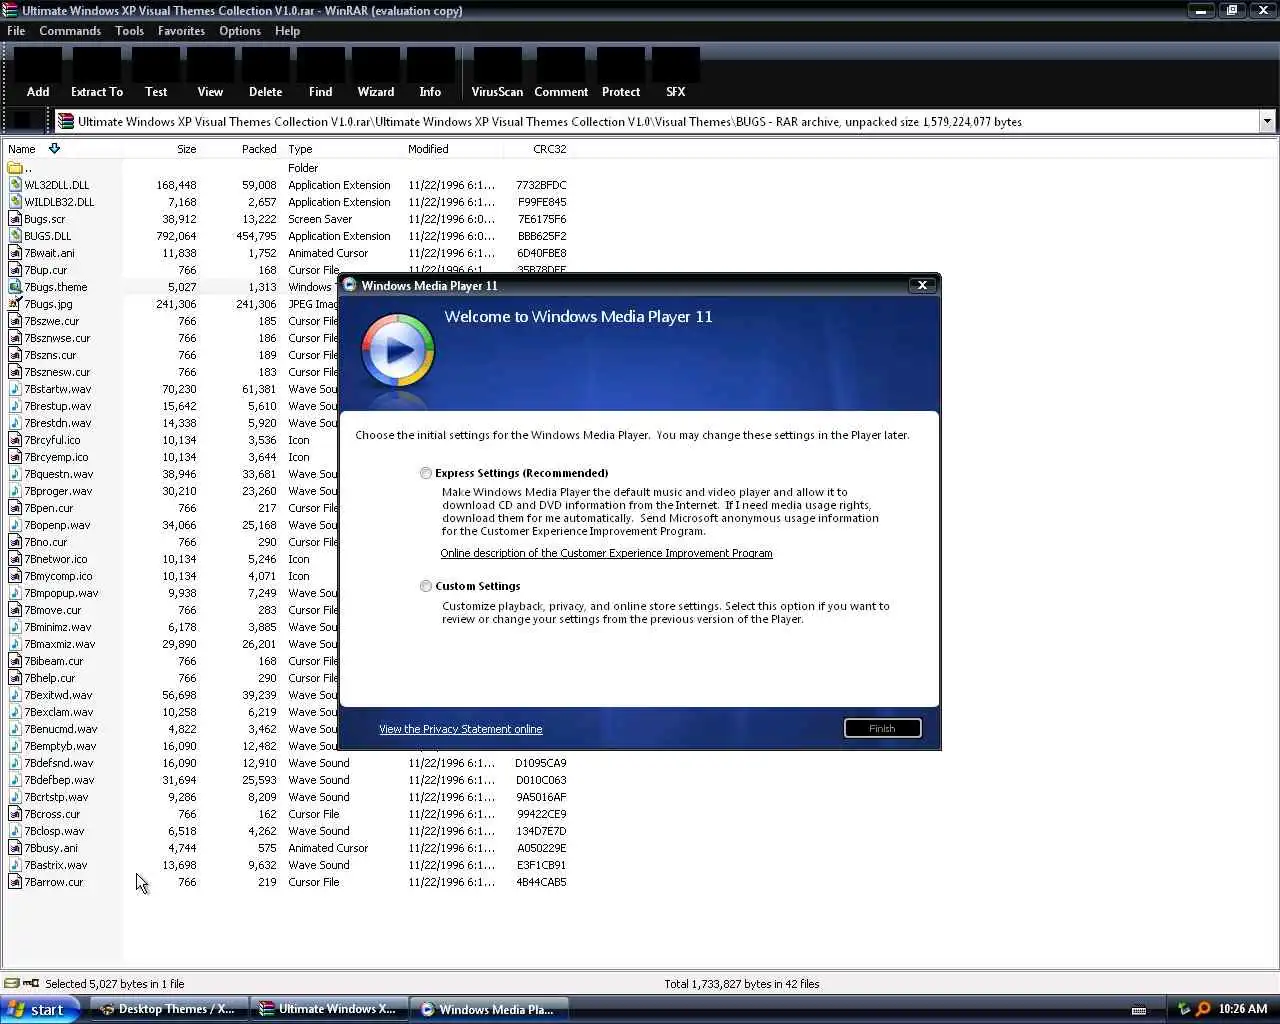The image size is (1280, 1024).
Task: Select 7Bwait.ani animated cursor icon
Action: click(15, 253)
